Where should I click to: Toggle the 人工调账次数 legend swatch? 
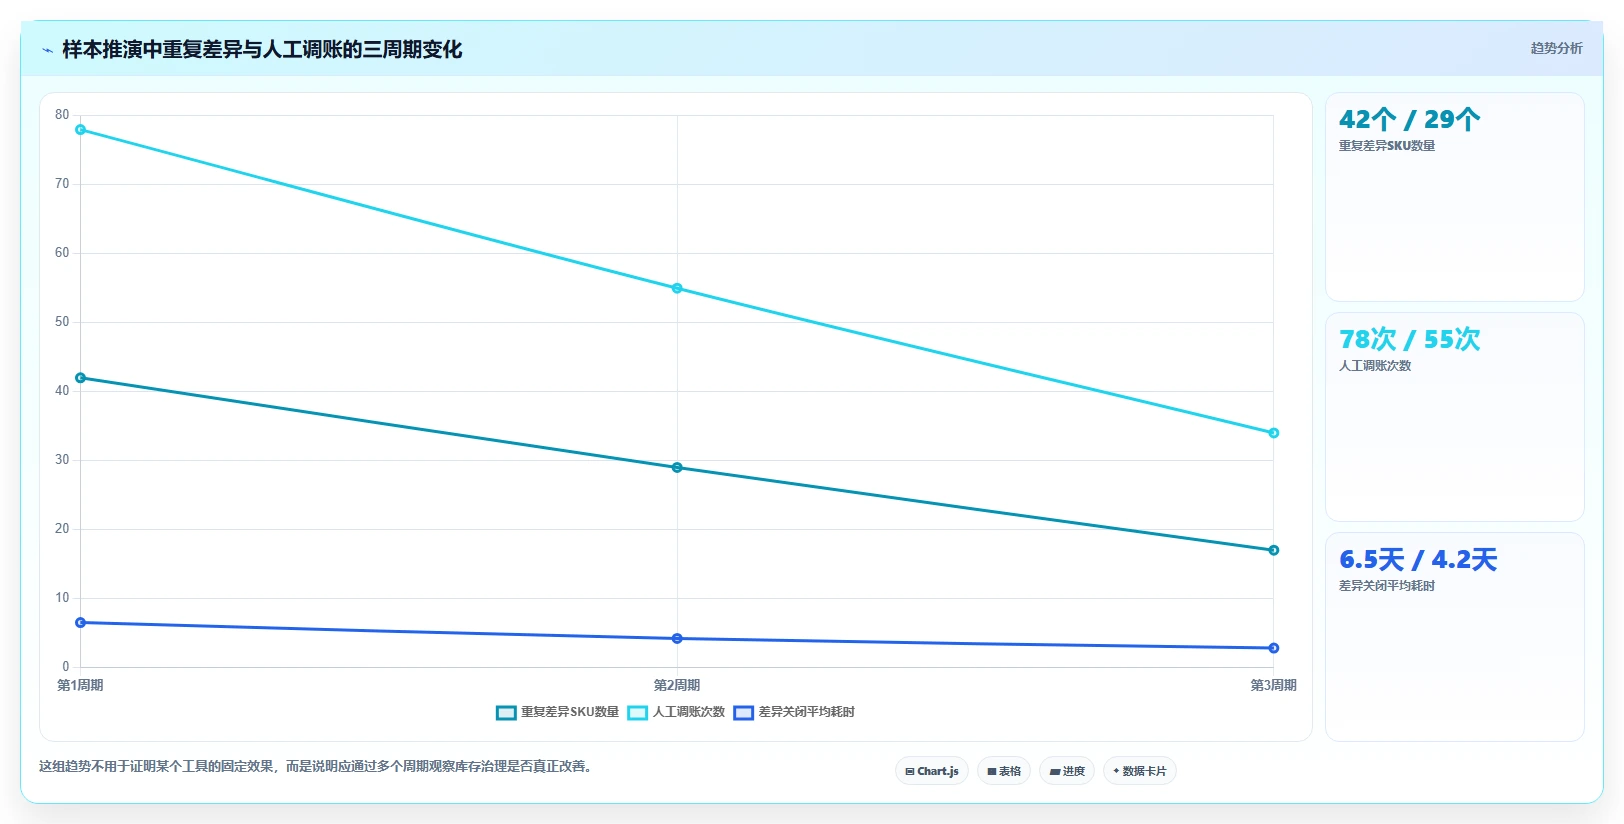(x=638, y=713)
